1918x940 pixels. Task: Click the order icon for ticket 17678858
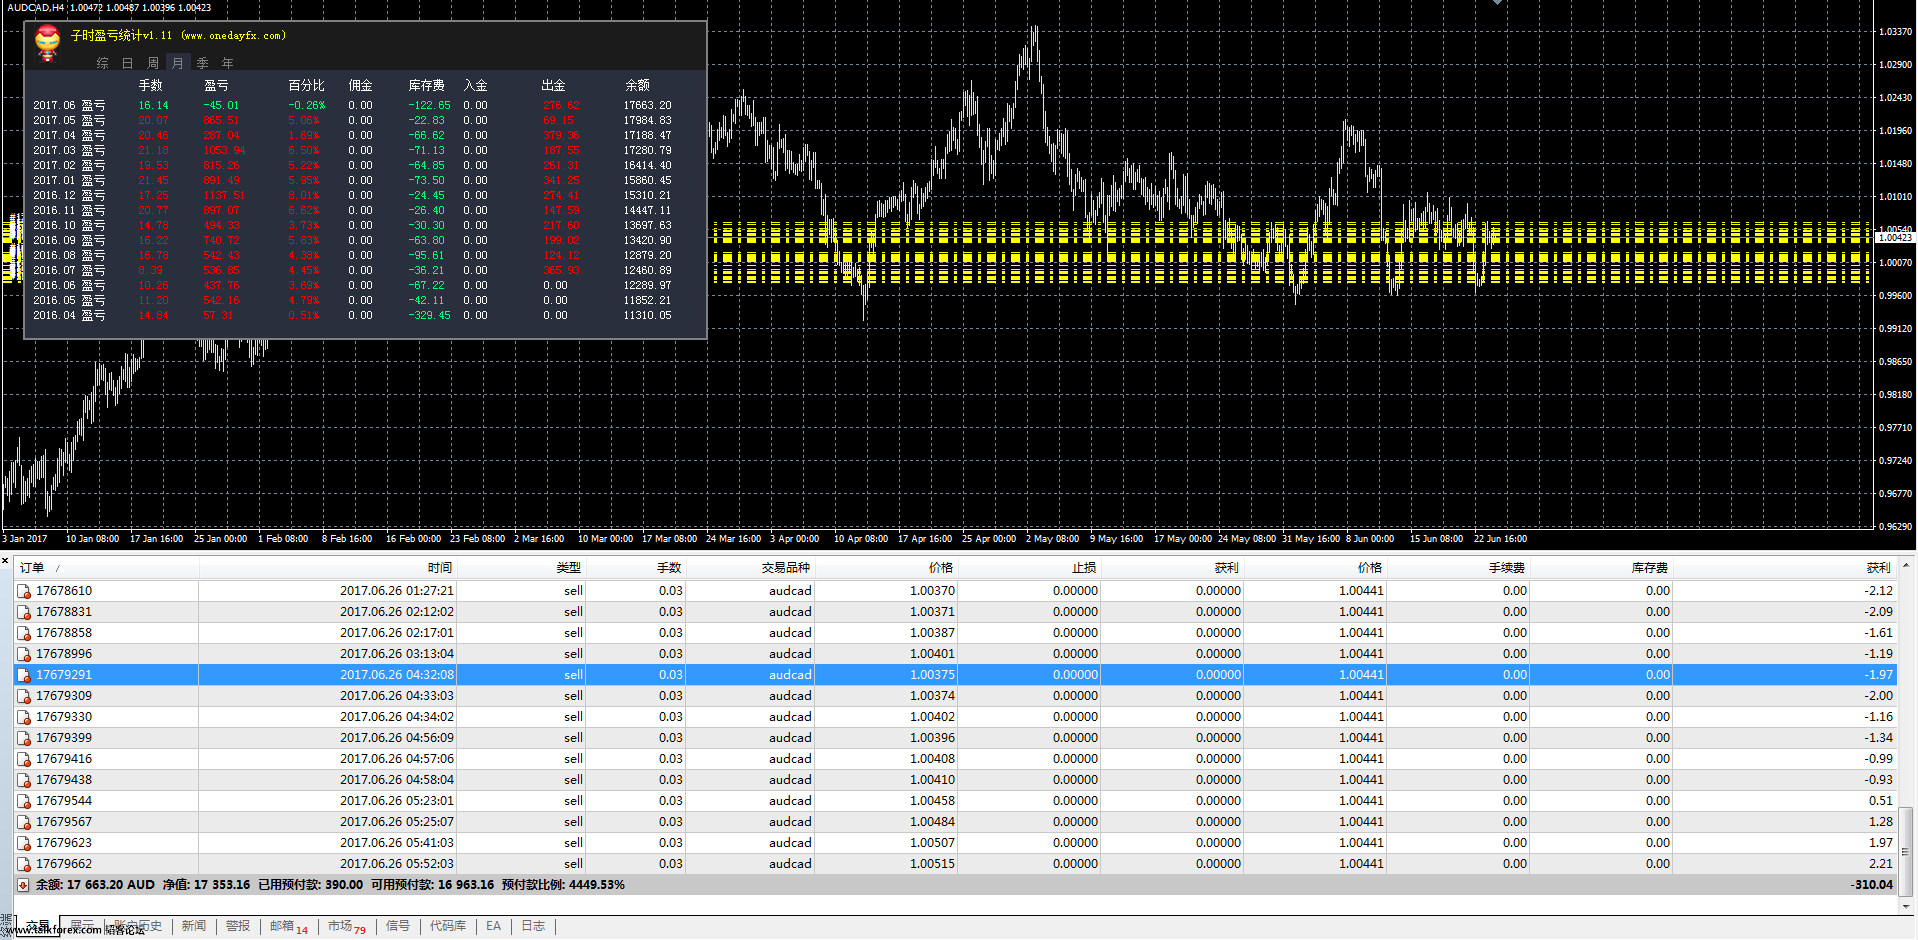pyautogui.click(x=24, y=633)
